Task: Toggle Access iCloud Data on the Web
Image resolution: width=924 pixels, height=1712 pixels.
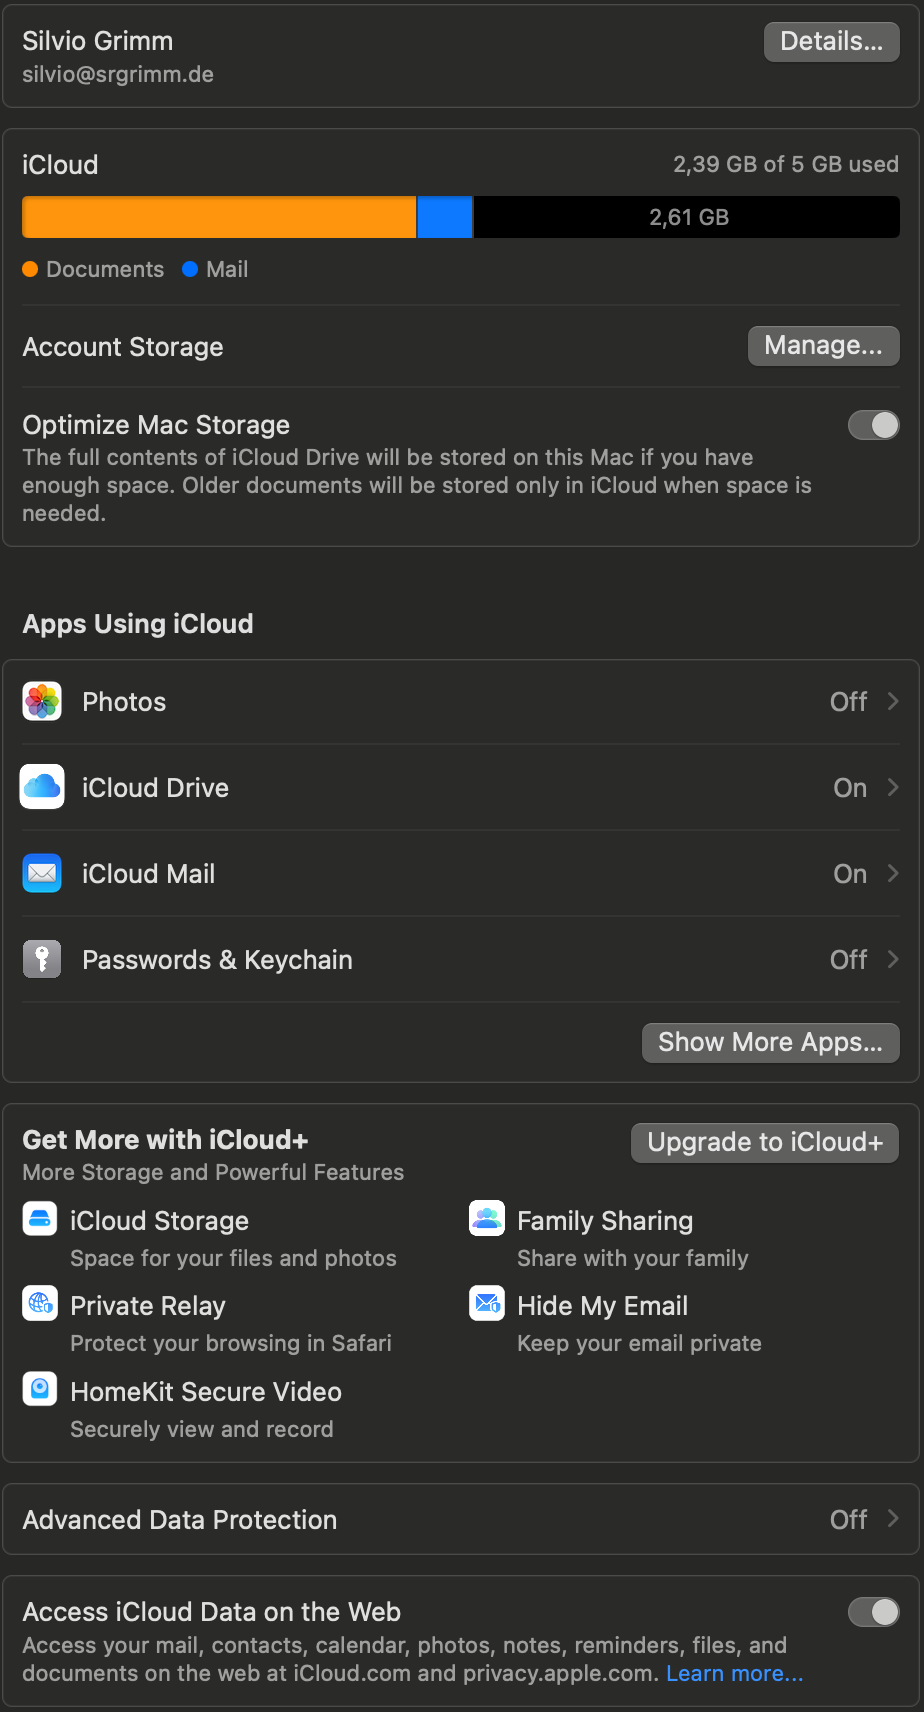Action: click(873, 1612)
